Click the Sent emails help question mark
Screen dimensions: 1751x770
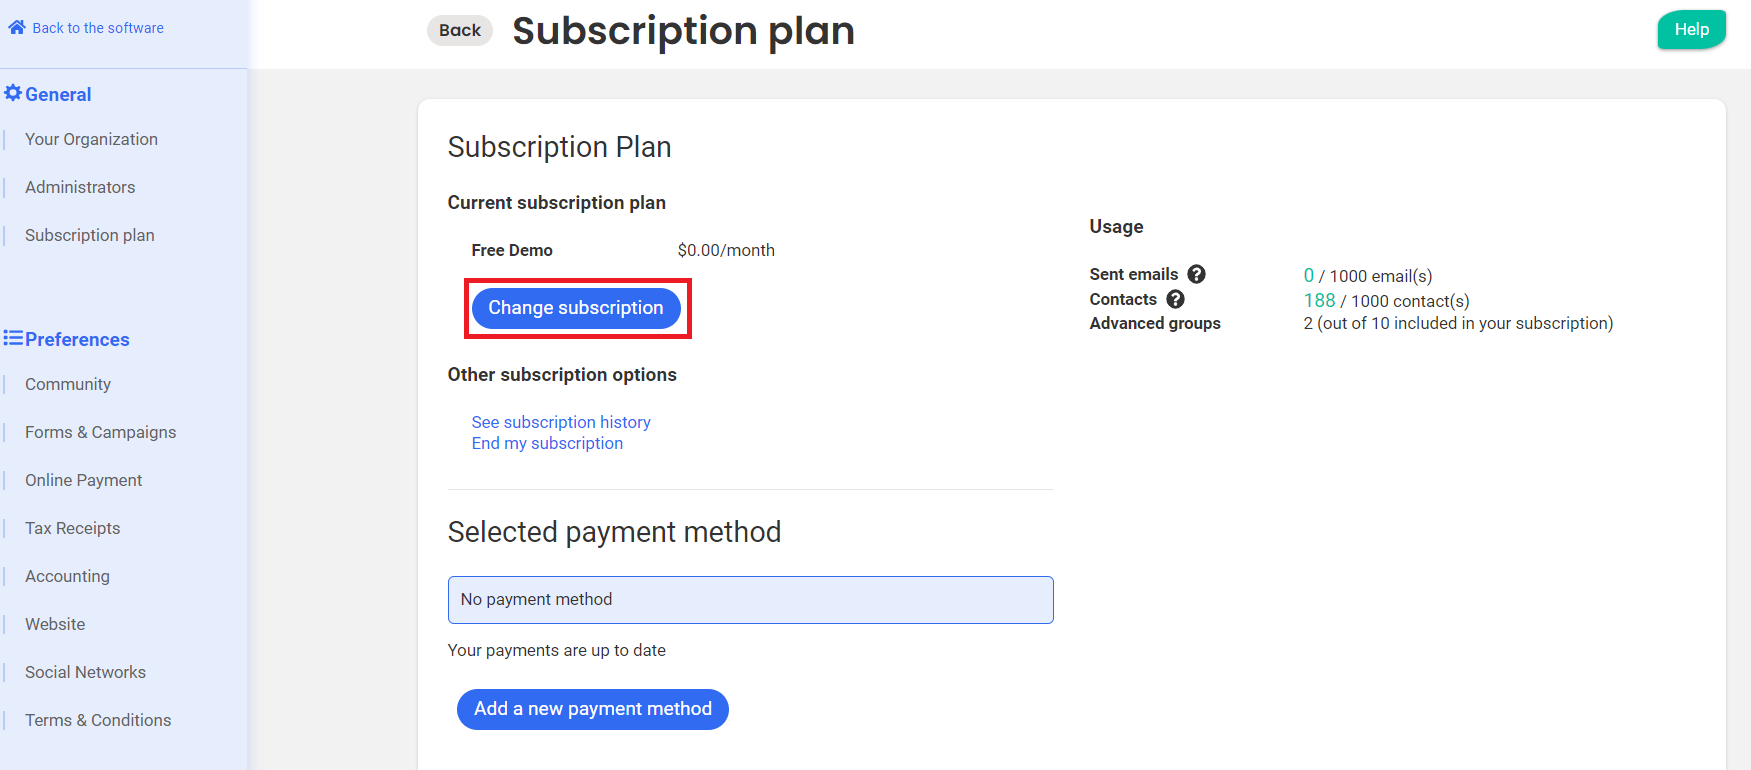pos(1196,274)
